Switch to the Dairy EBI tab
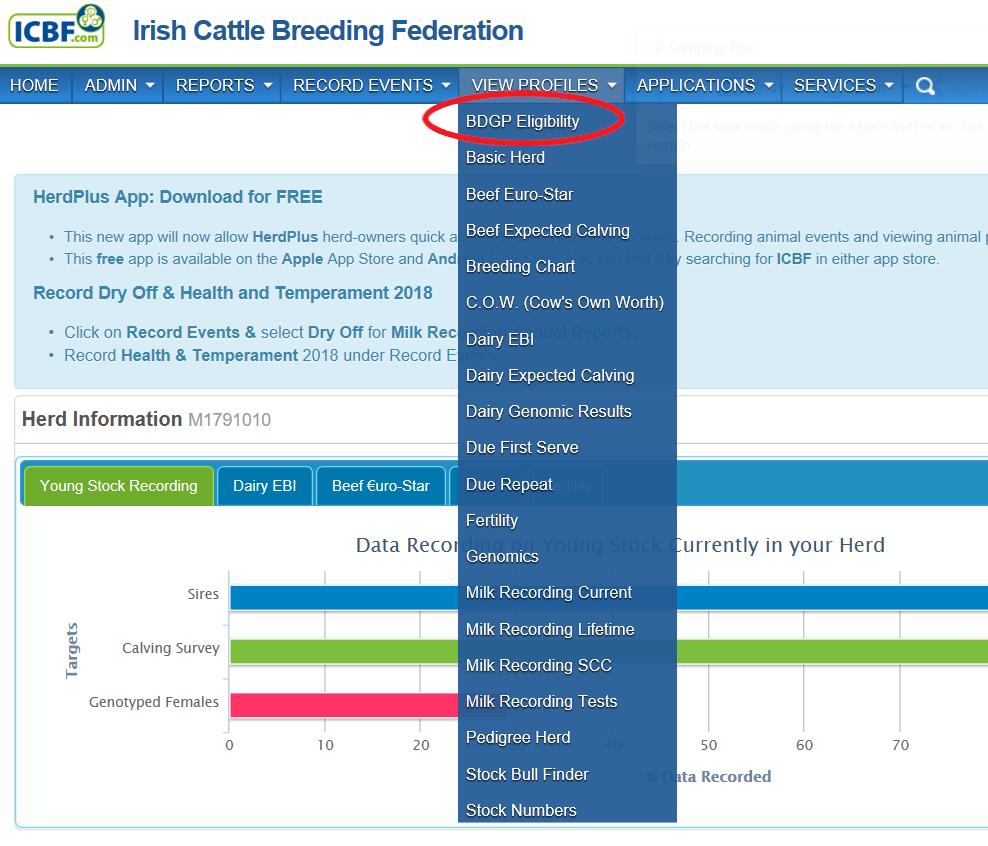 [x=265, y=486]
